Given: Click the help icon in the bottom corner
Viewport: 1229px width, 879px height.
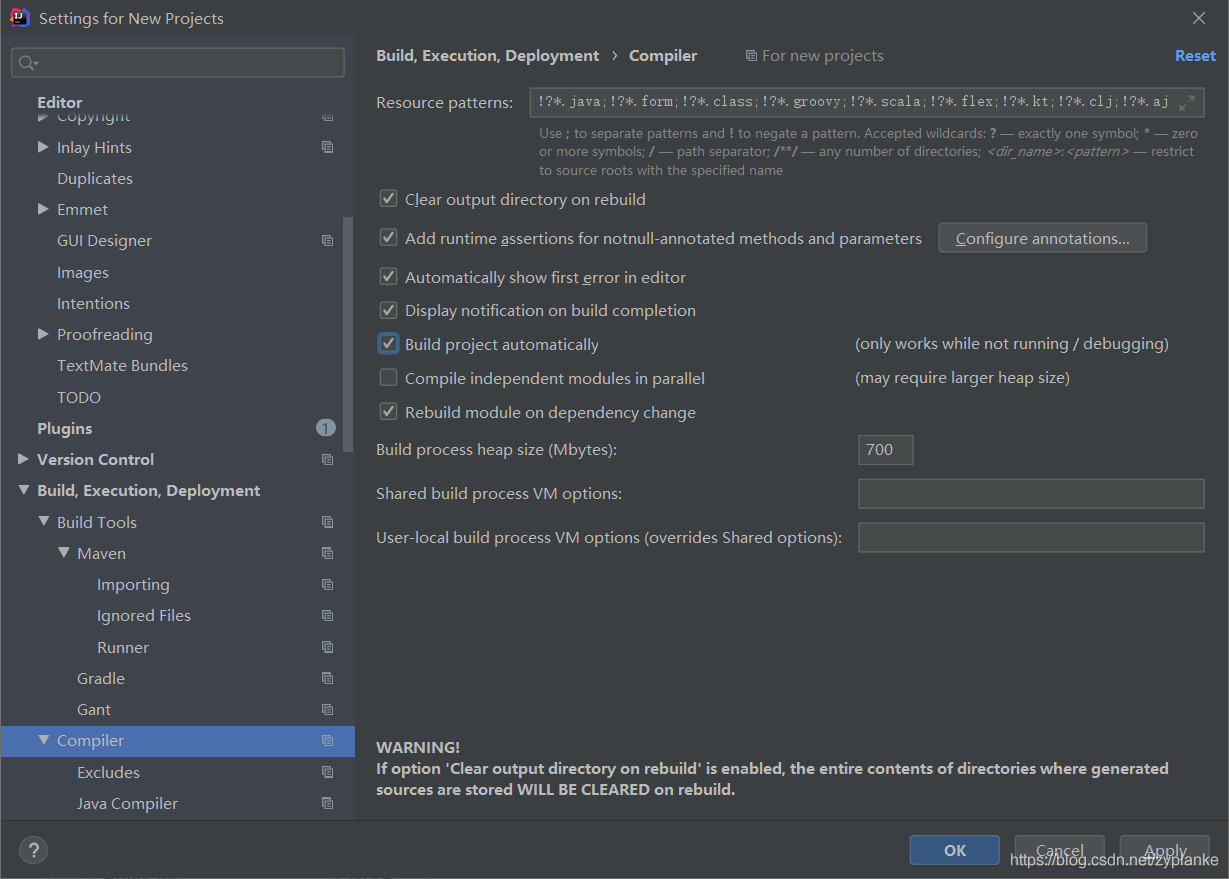Looking at the screenshot, I should [x=33, y=850].
